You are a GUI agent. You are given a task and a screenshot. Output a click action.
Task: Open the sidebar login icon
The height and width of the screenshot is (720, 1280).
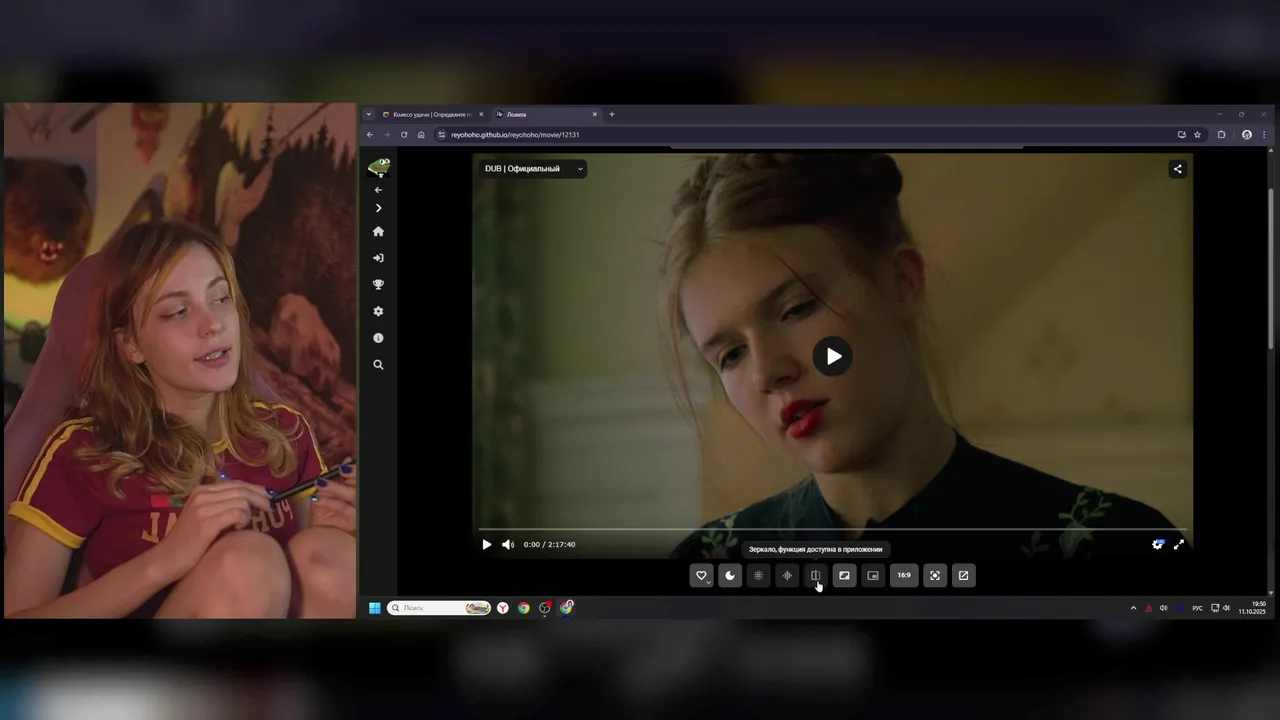[x=378, y=258]
